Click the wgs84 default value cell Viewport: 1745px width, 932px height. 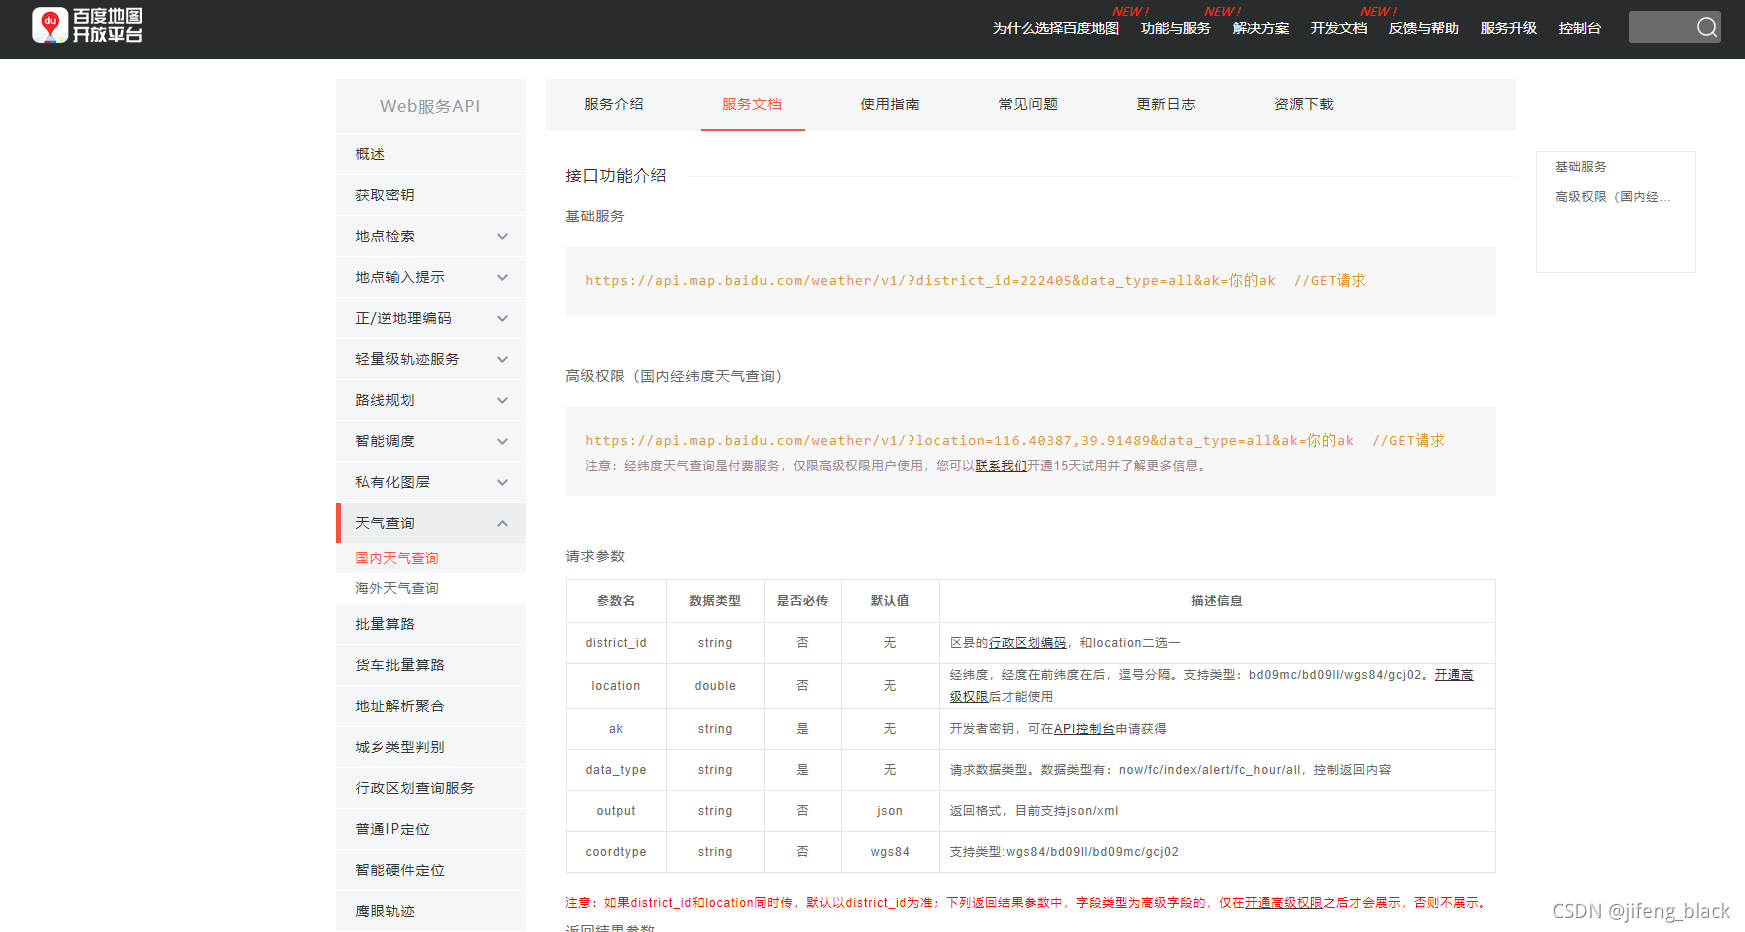tap(890, 852)
